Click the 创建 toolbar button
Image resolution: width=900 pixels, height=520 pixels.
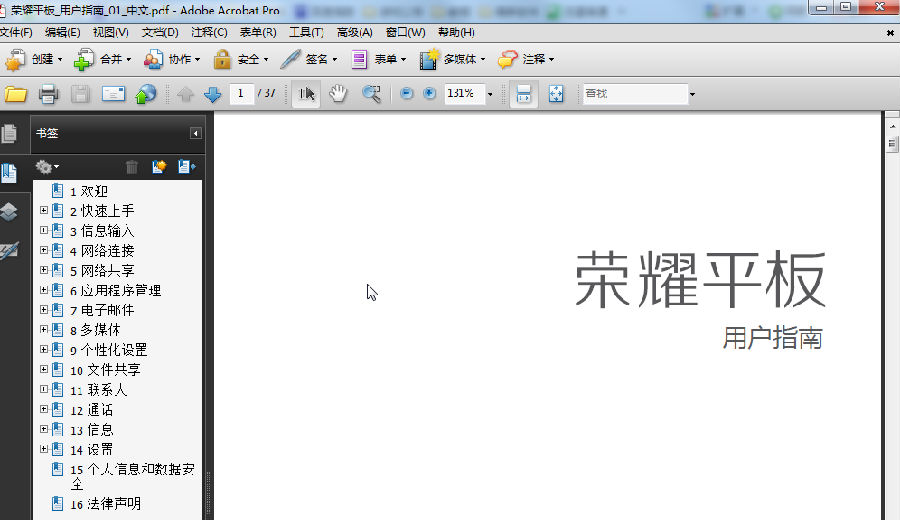(x=34, y=59)
